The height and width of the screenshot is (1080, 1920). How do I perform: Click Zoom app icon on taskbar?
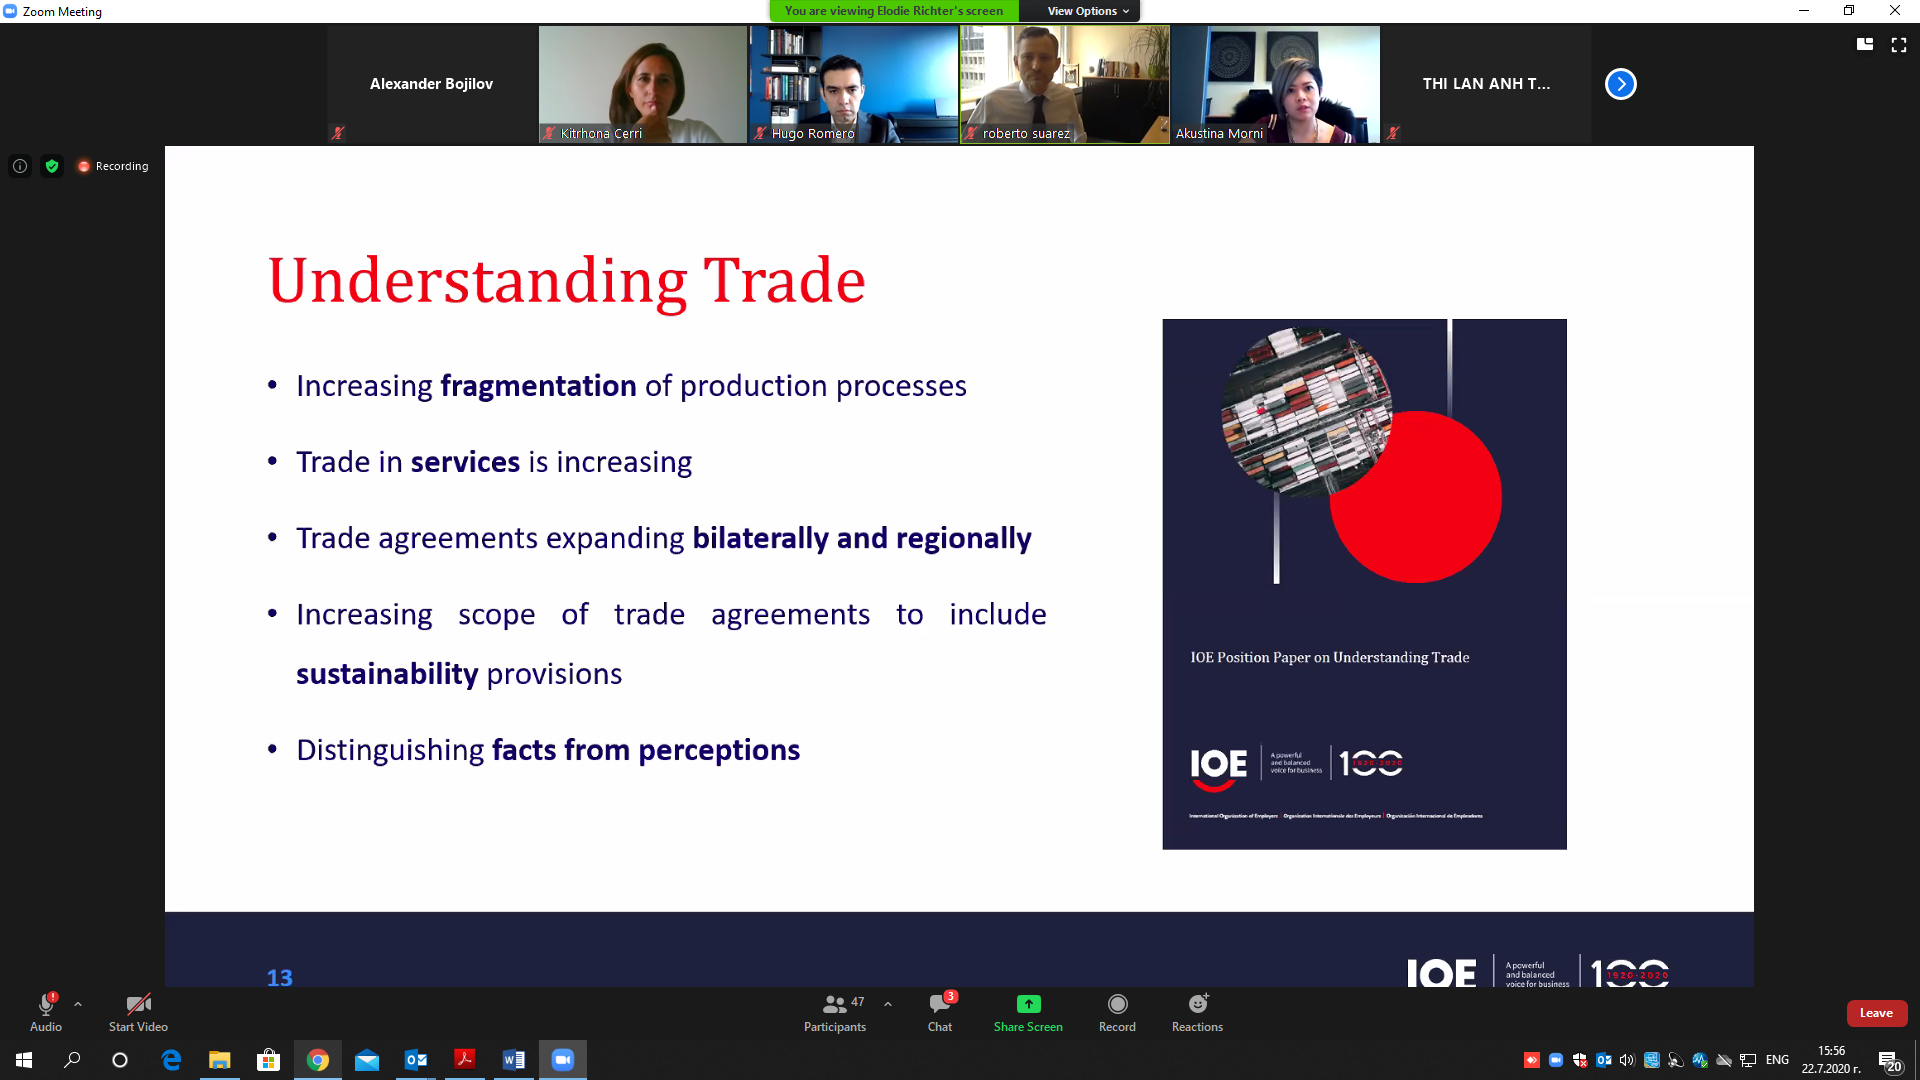[x=563, y=1060]
